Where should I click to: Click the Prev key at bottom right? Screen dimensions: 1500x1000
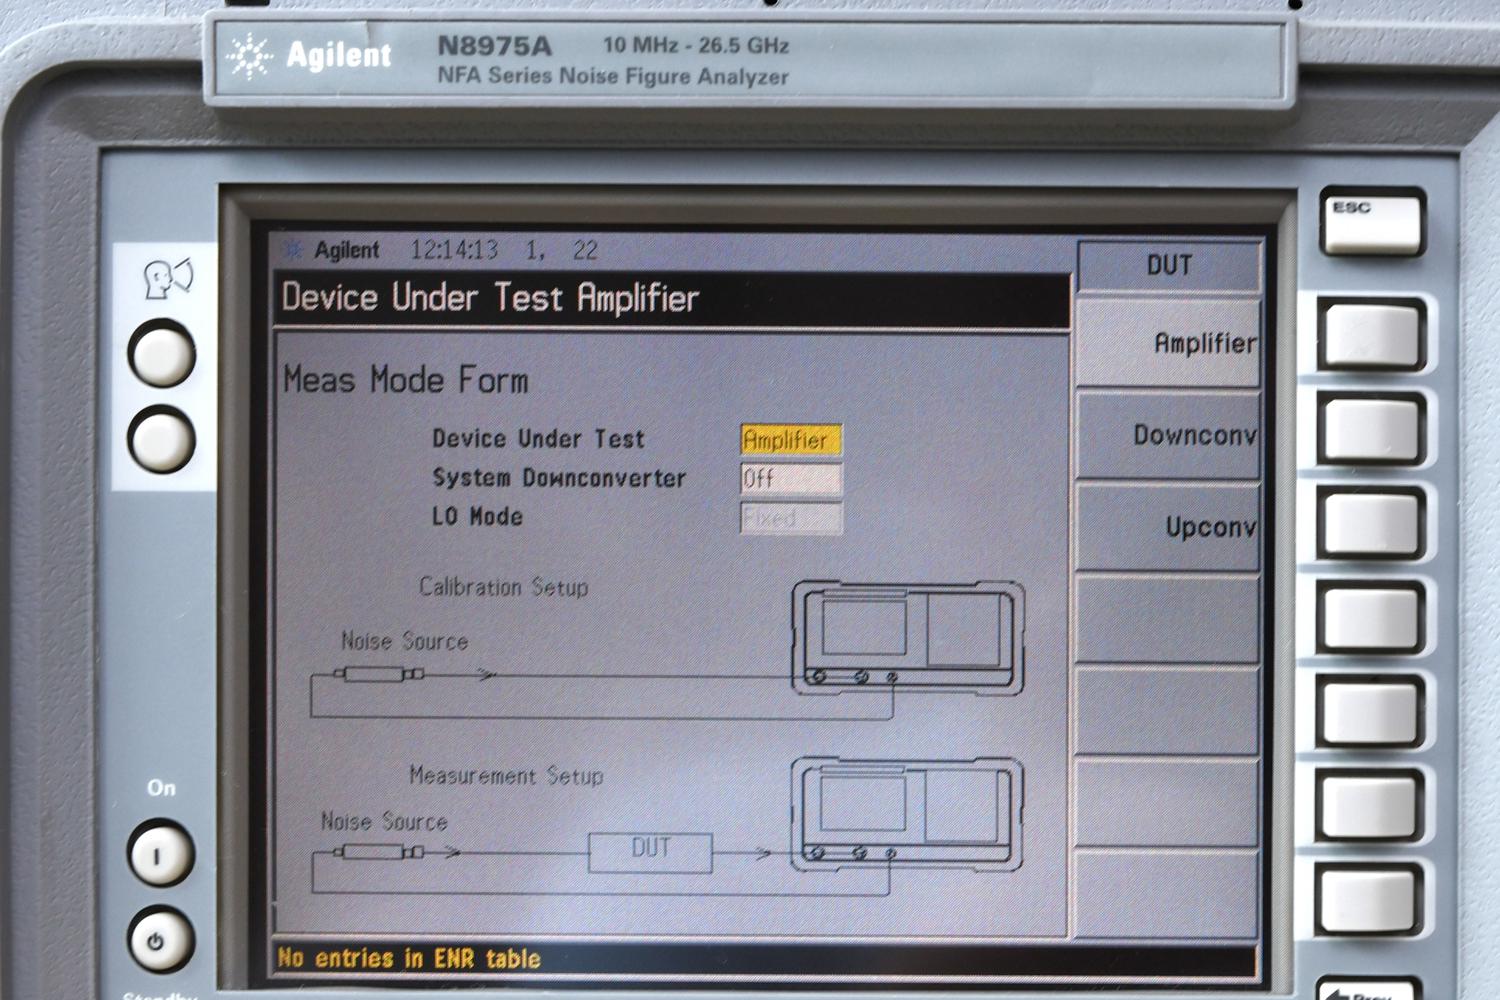[x=1368, y=988]
